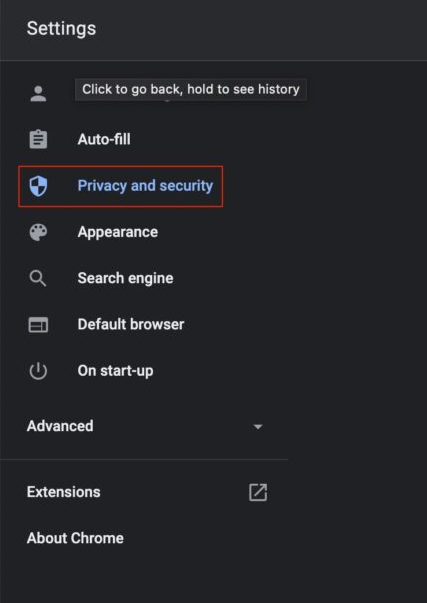Screen dimensions: 427x603
Task: Open About Chrome page
Action: pos(75,538)
